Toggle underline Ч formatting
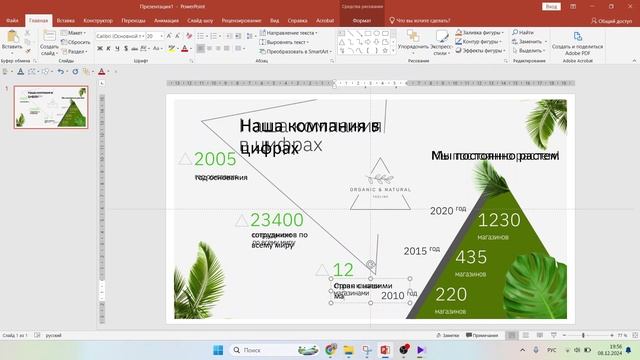This screenshot has width=640, height=360. coord(117,49)
